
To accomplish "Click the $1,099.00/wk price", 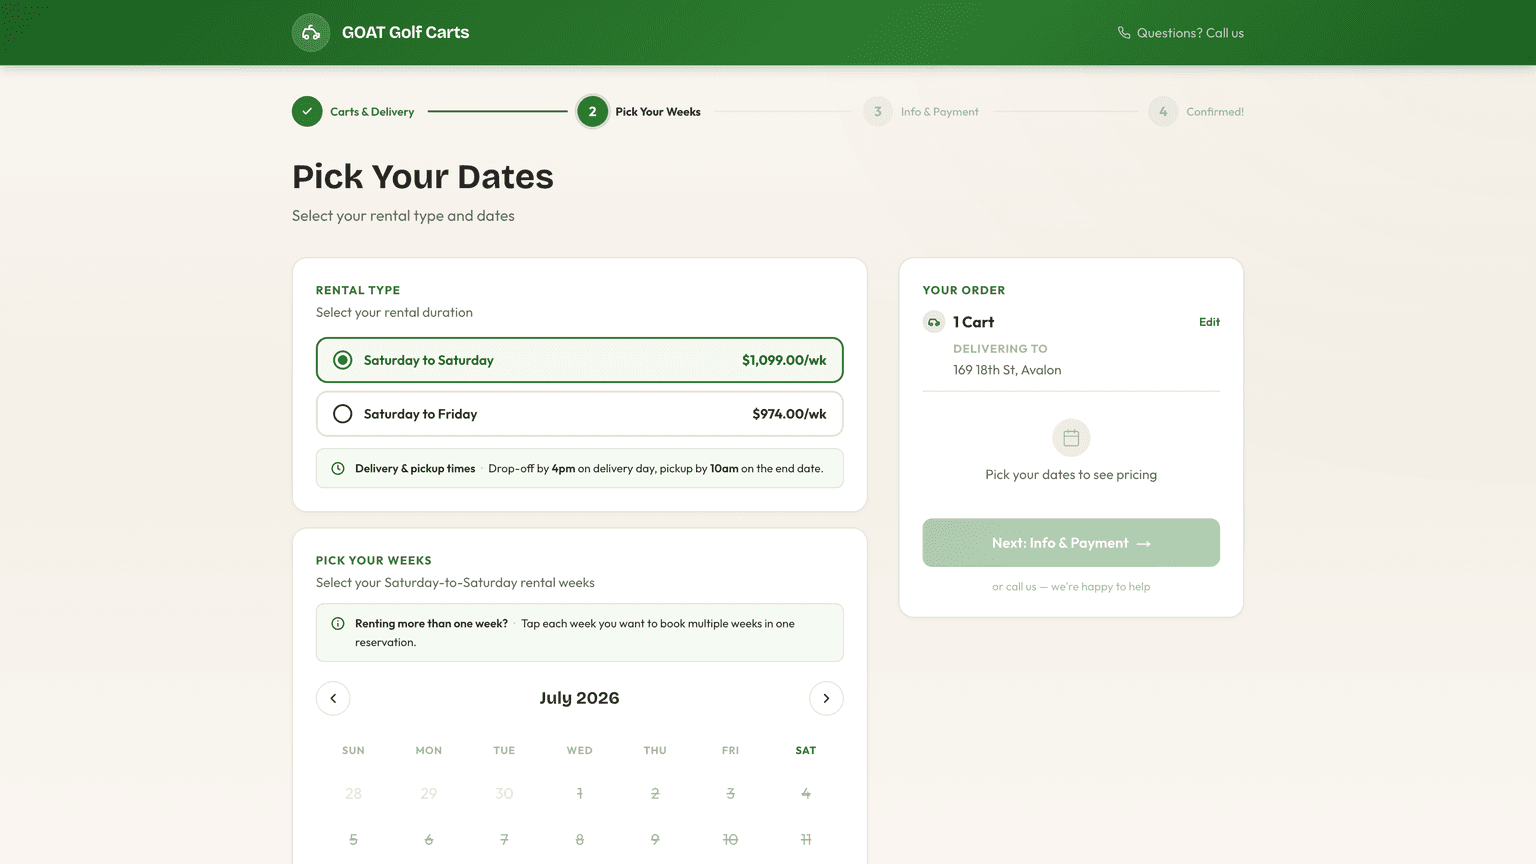I will [x=784, y=360].
